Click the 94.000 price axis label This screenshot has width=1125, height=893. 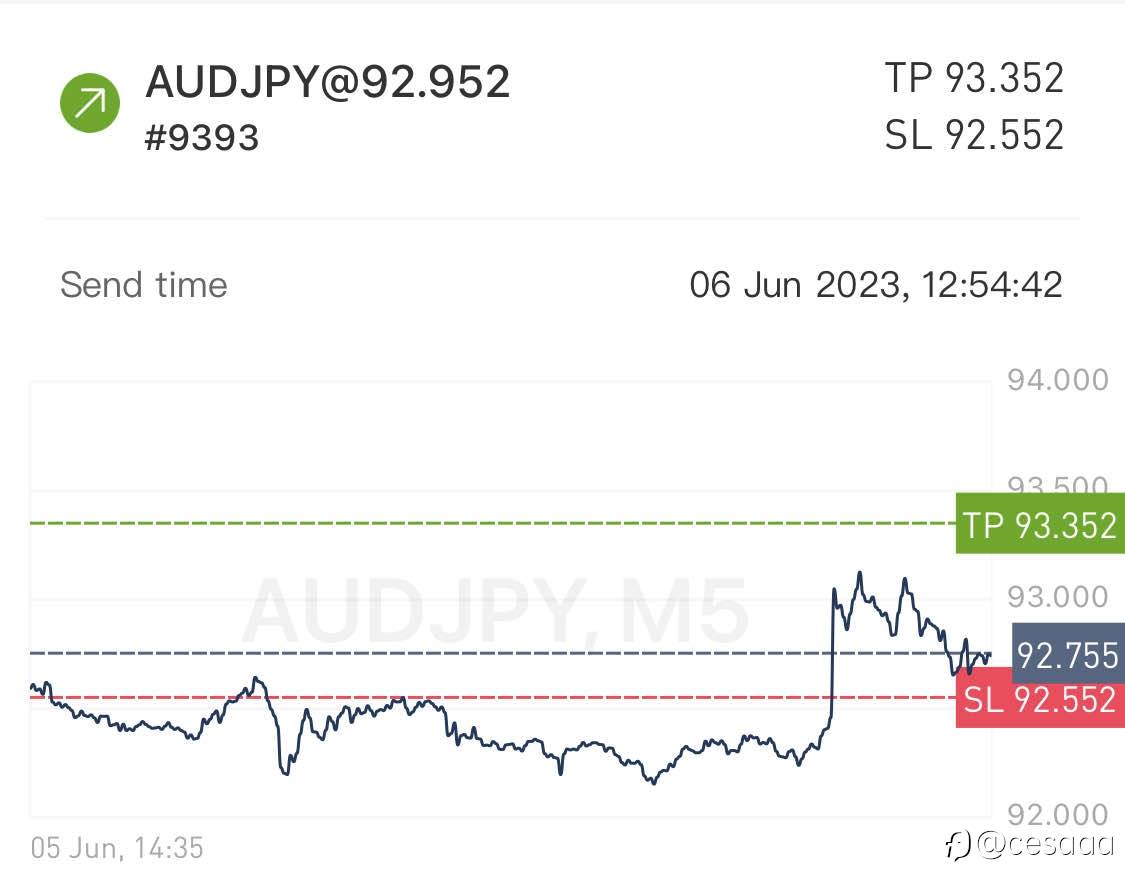(x=1058, y=380)
